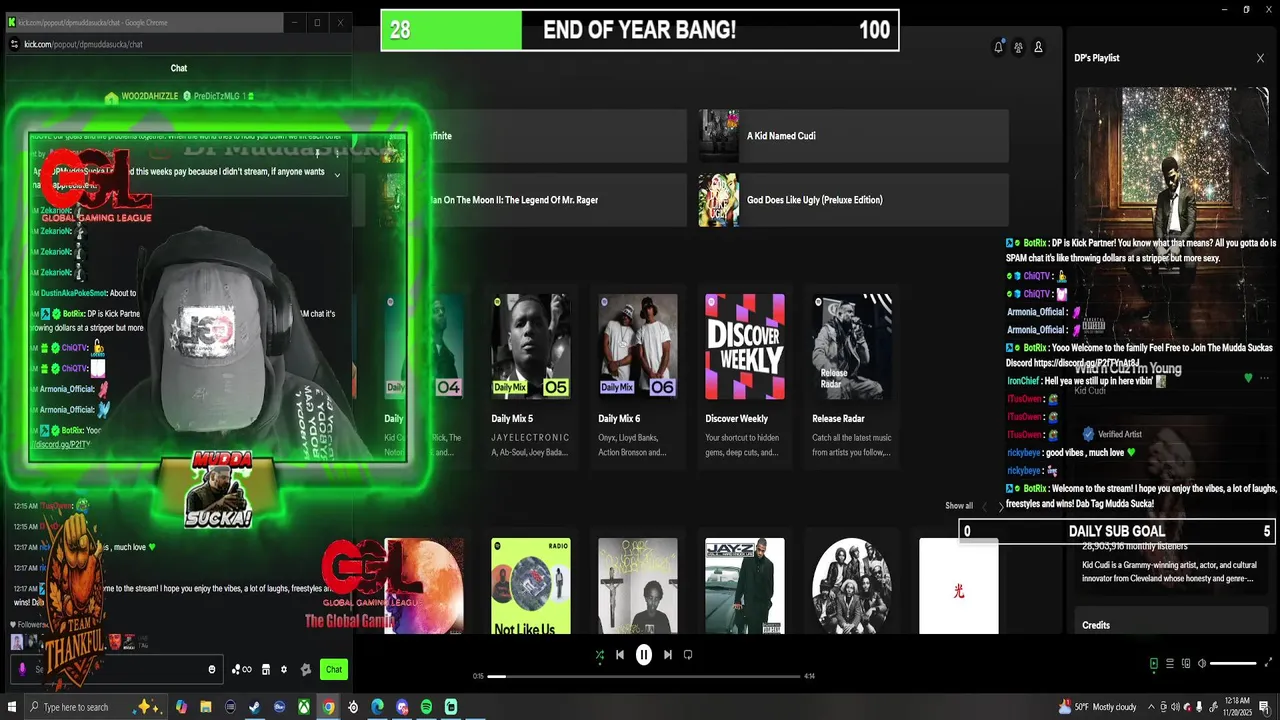Open Xbox app from taskbar
Viewport: 1280px width, 720px height.
coord(304,707)
